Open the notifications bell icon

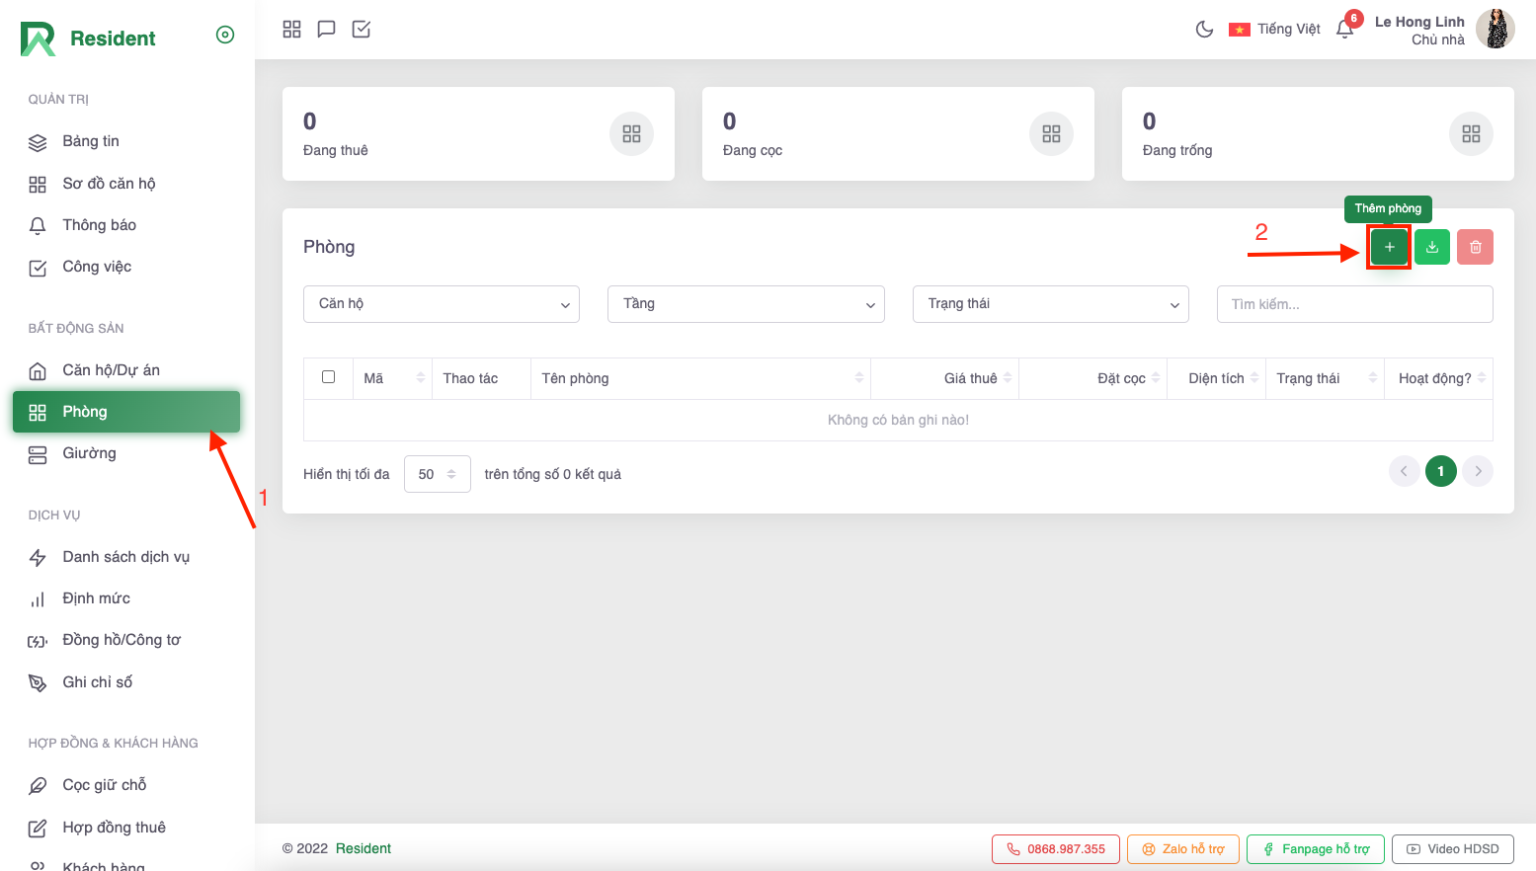pyautogui.click(x=1345, y=29)
